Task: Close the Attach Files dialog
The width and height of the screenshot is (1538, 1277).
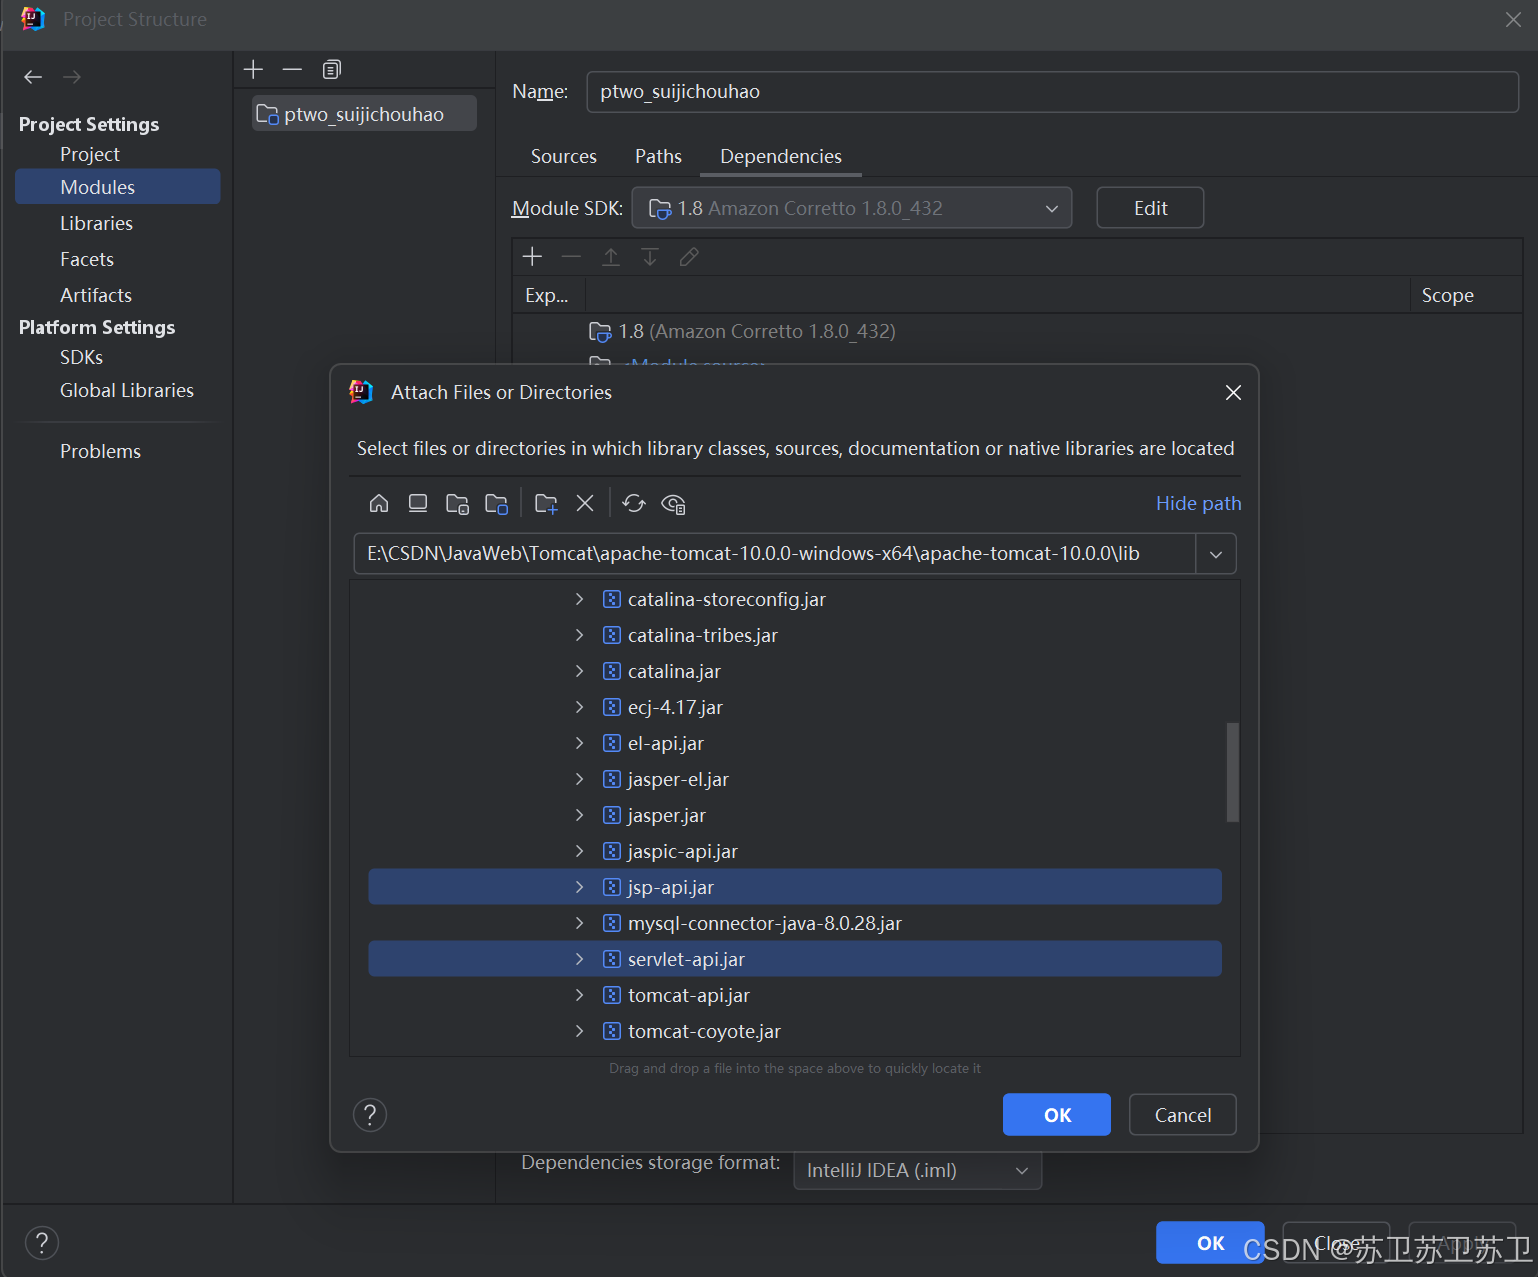Action: tap(1233, 392)
